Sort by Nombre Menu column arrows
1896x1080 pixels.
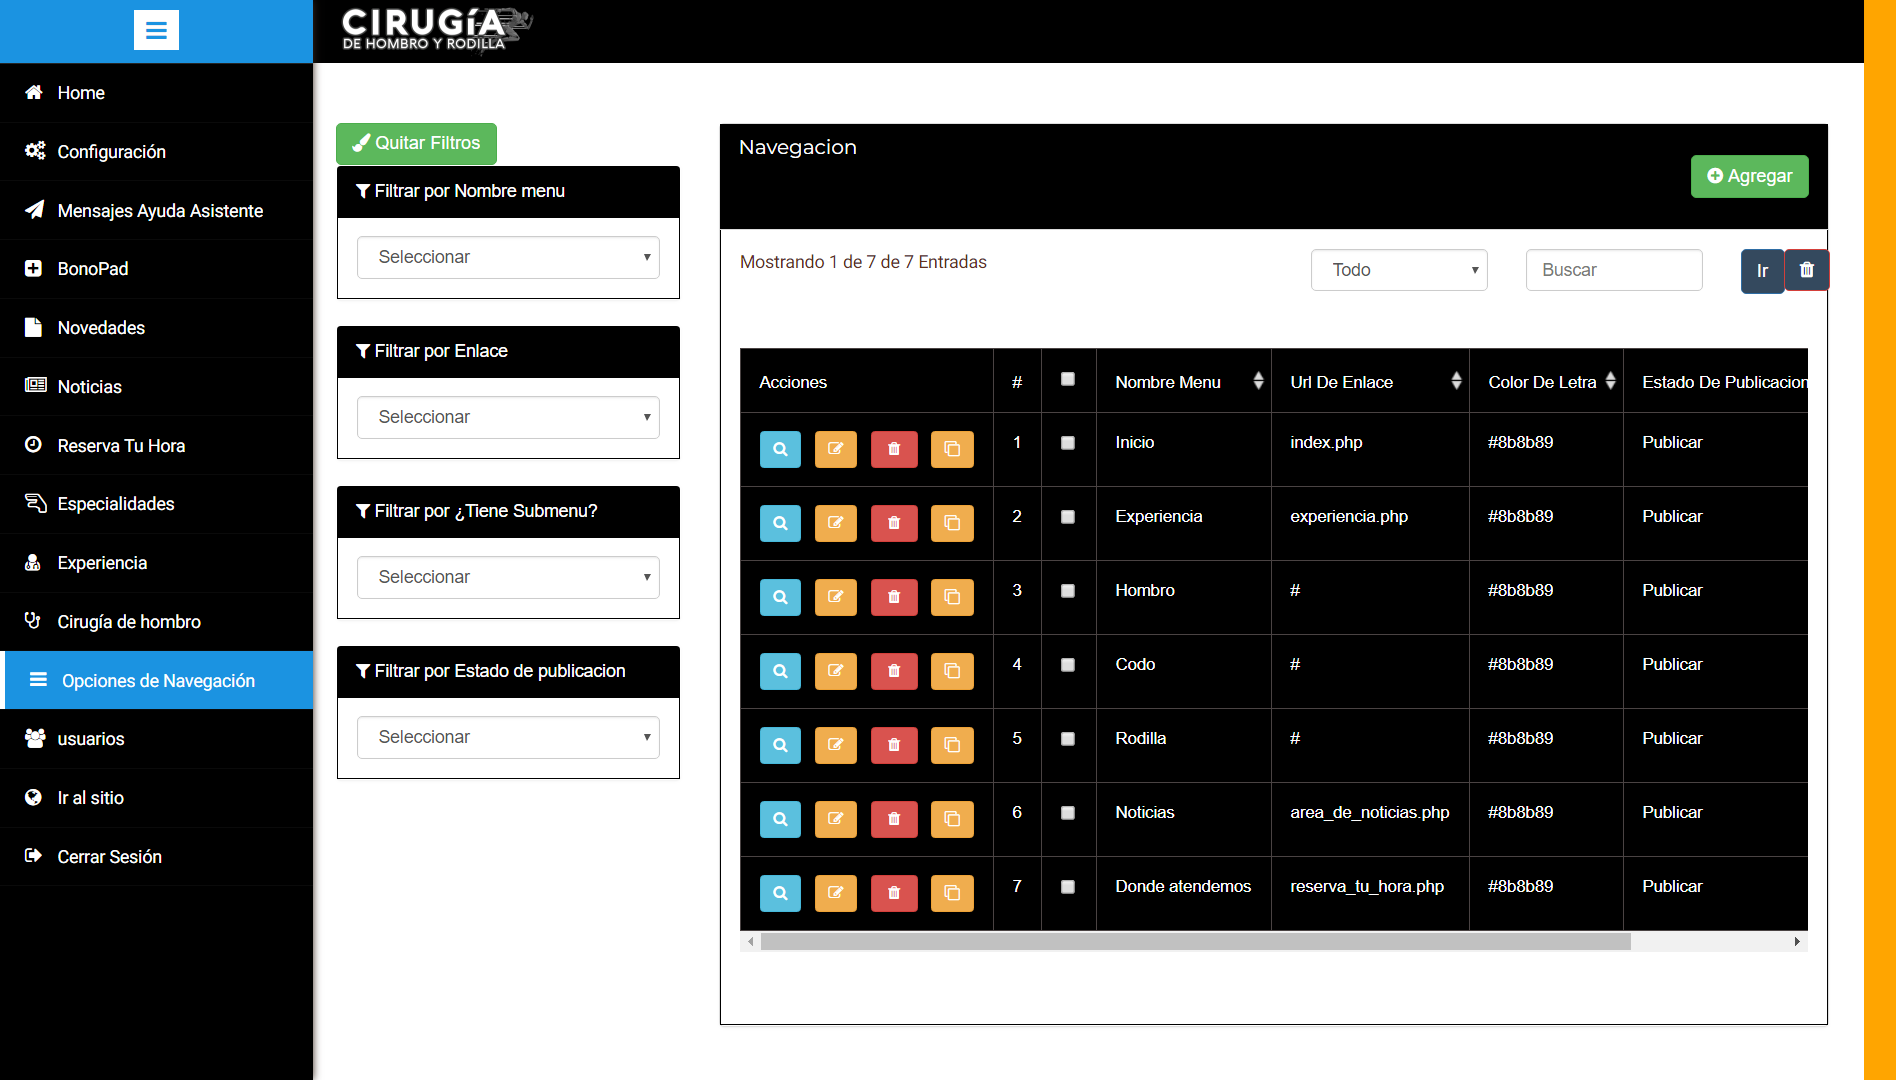coord(1257,381)
